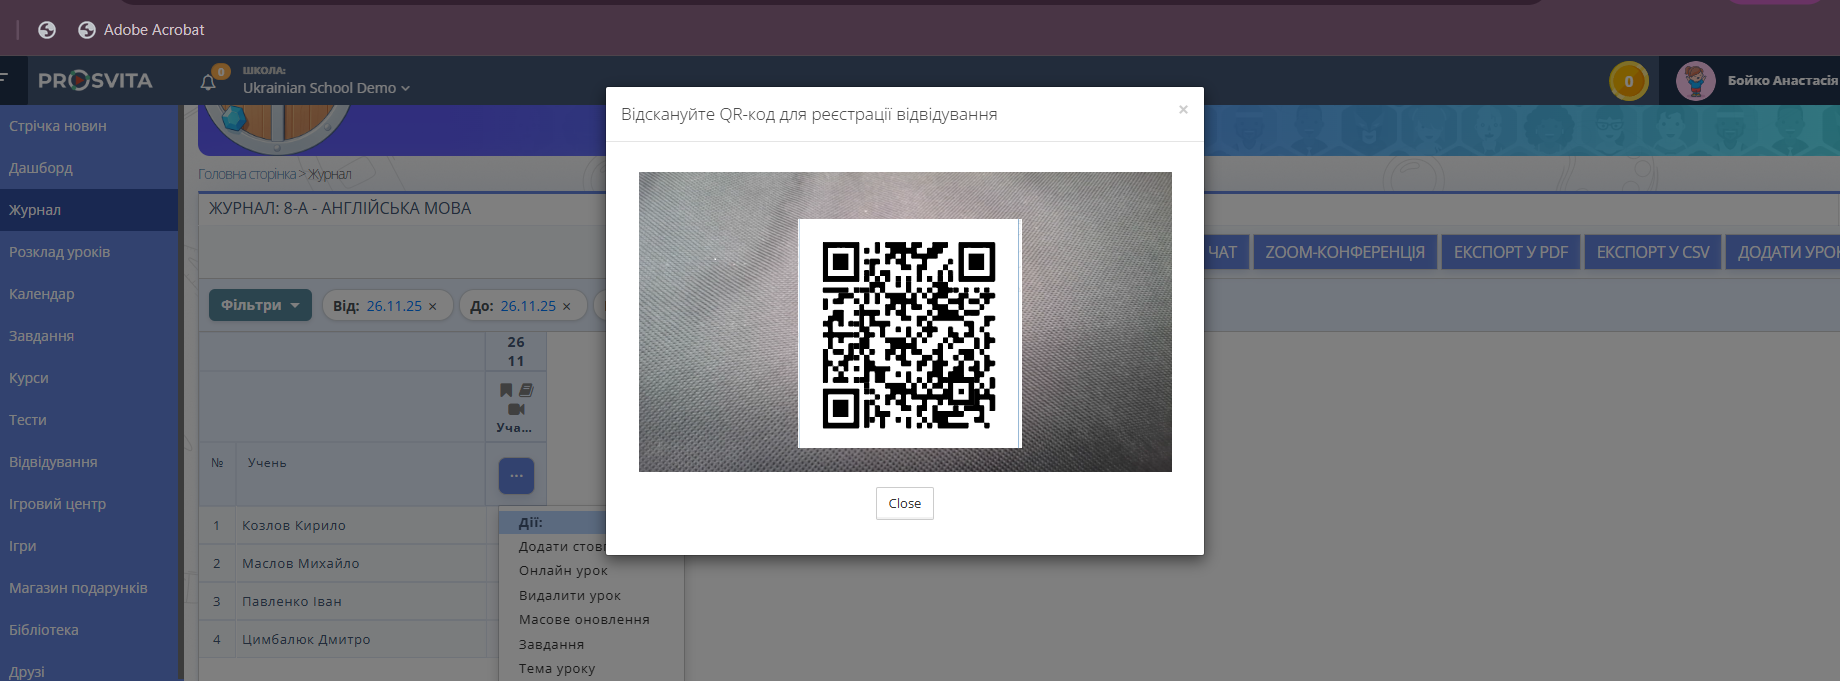This screenshot has height=681, width=1840.
Task: Remove the Від 26.11.25 date filter
Action: click(x=433, y=307)
